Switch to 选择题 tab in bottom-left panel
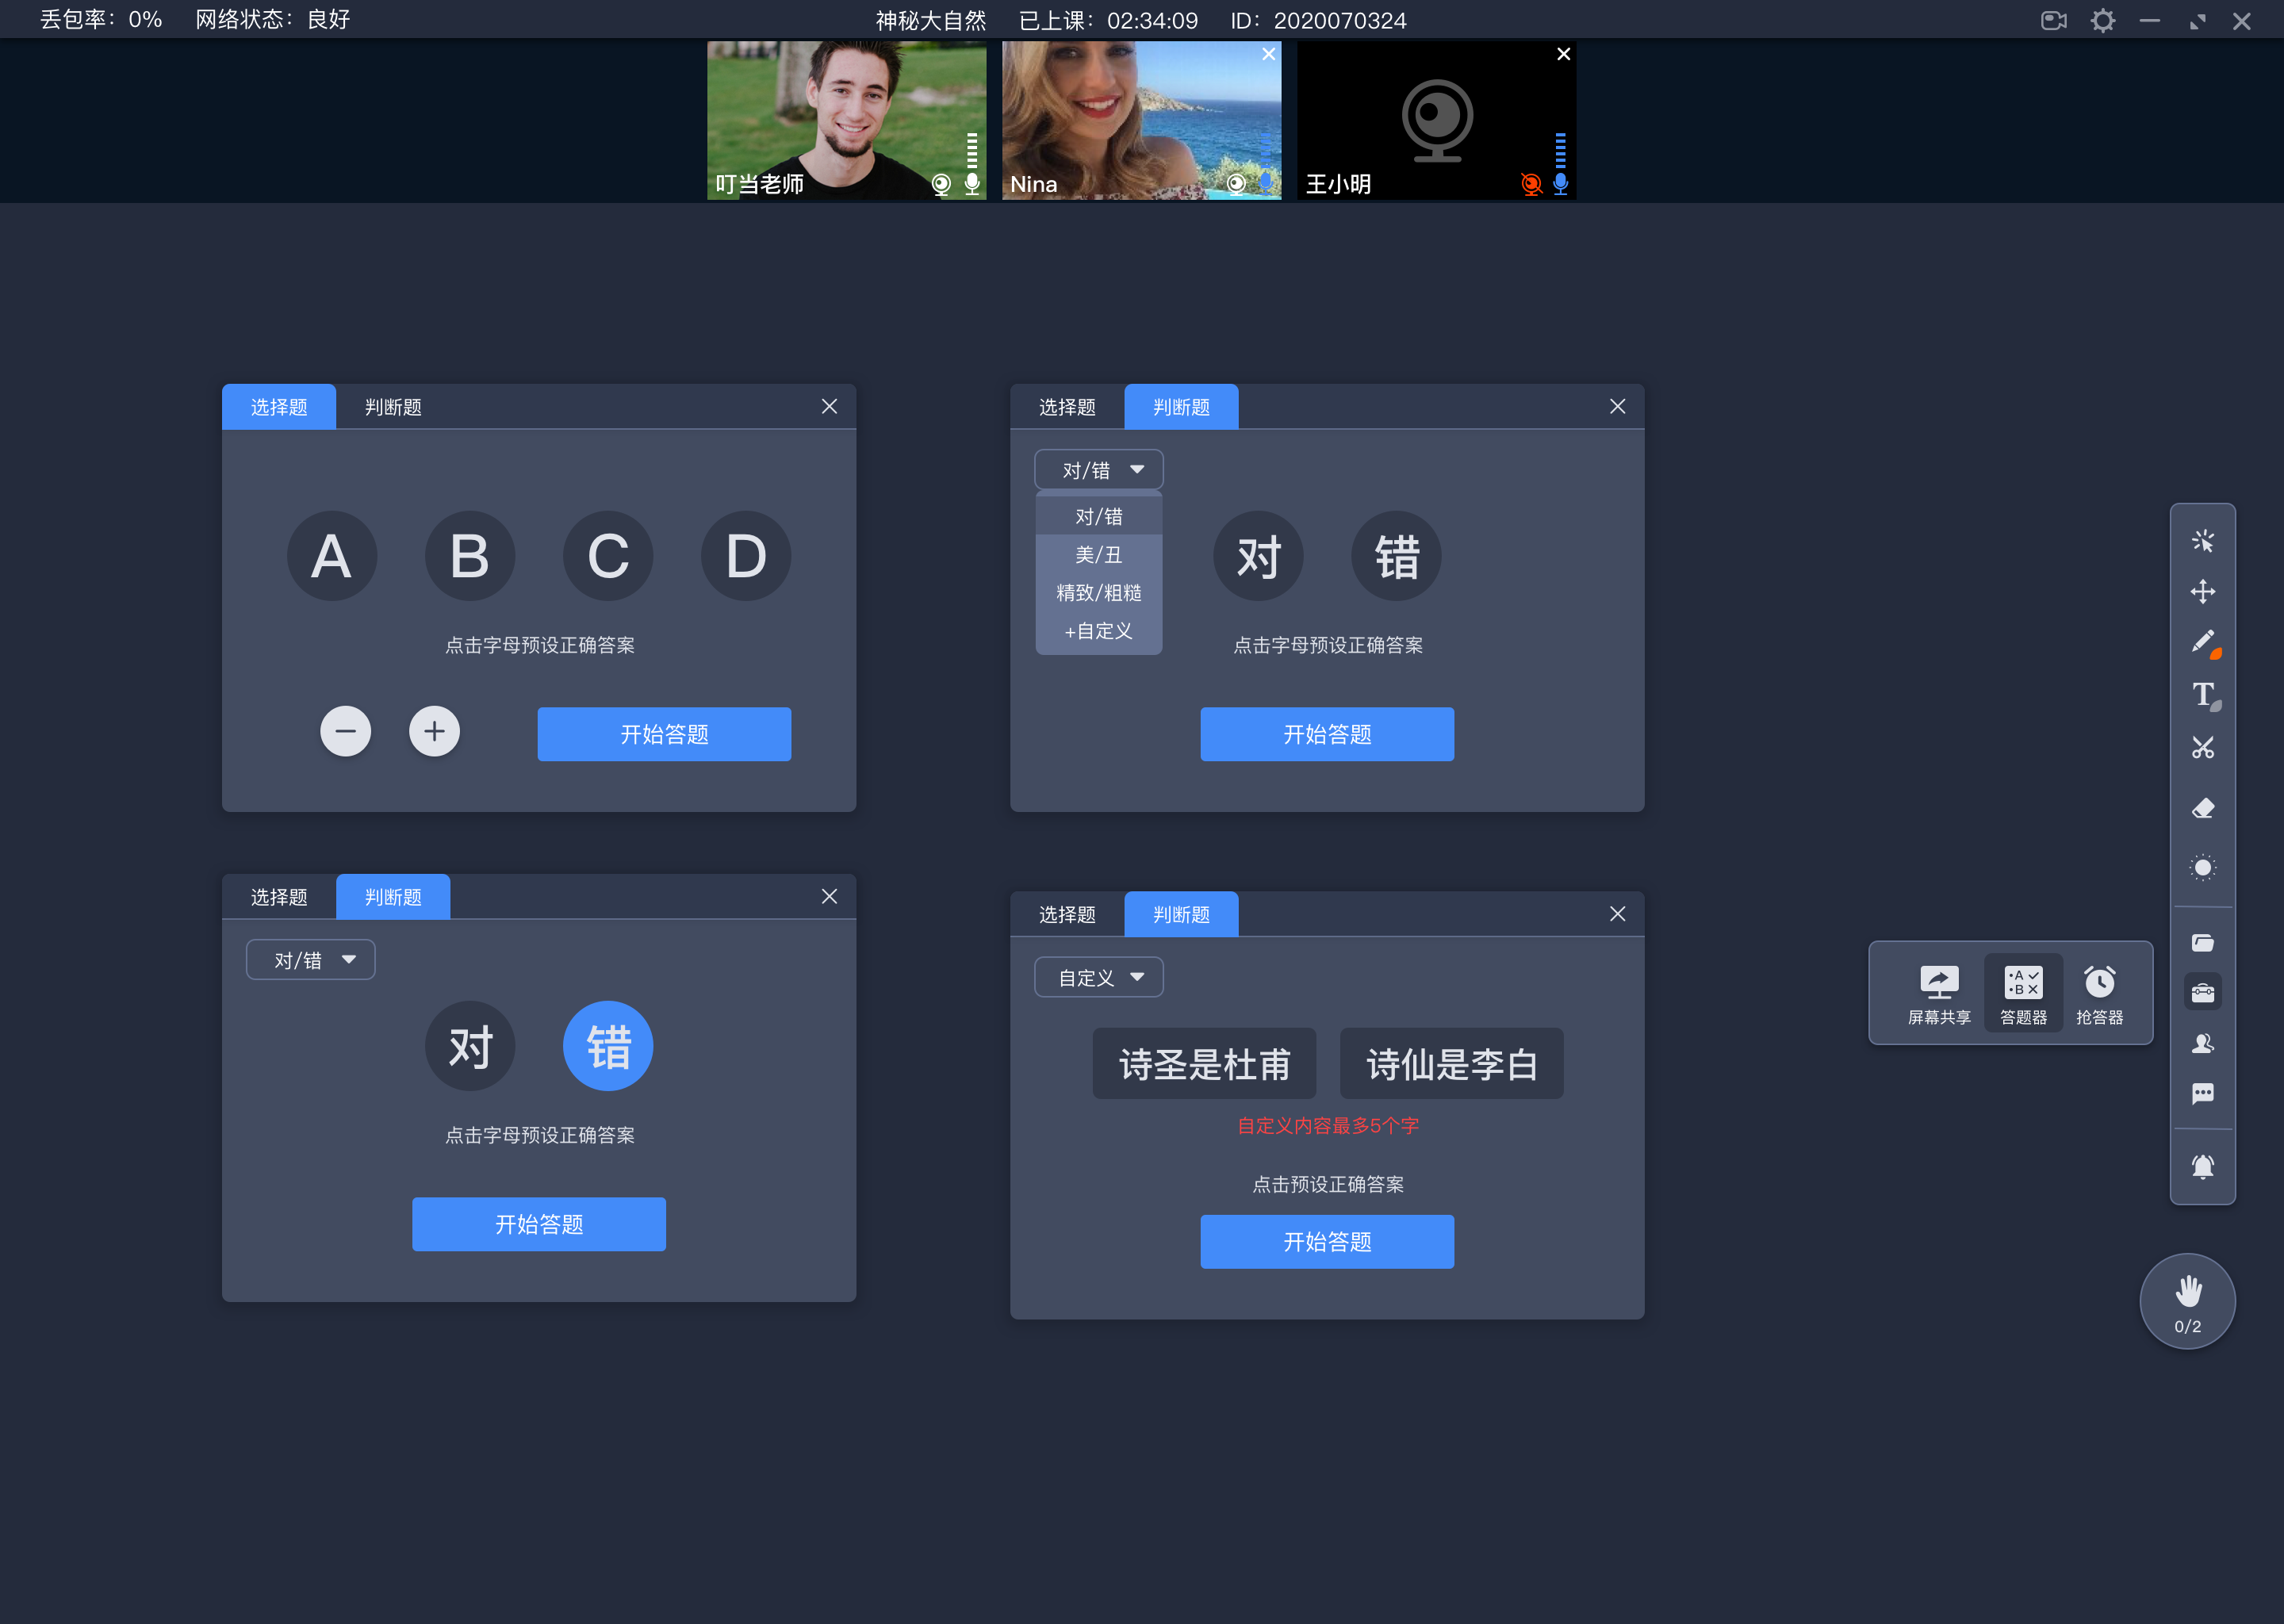 point(279,896)
